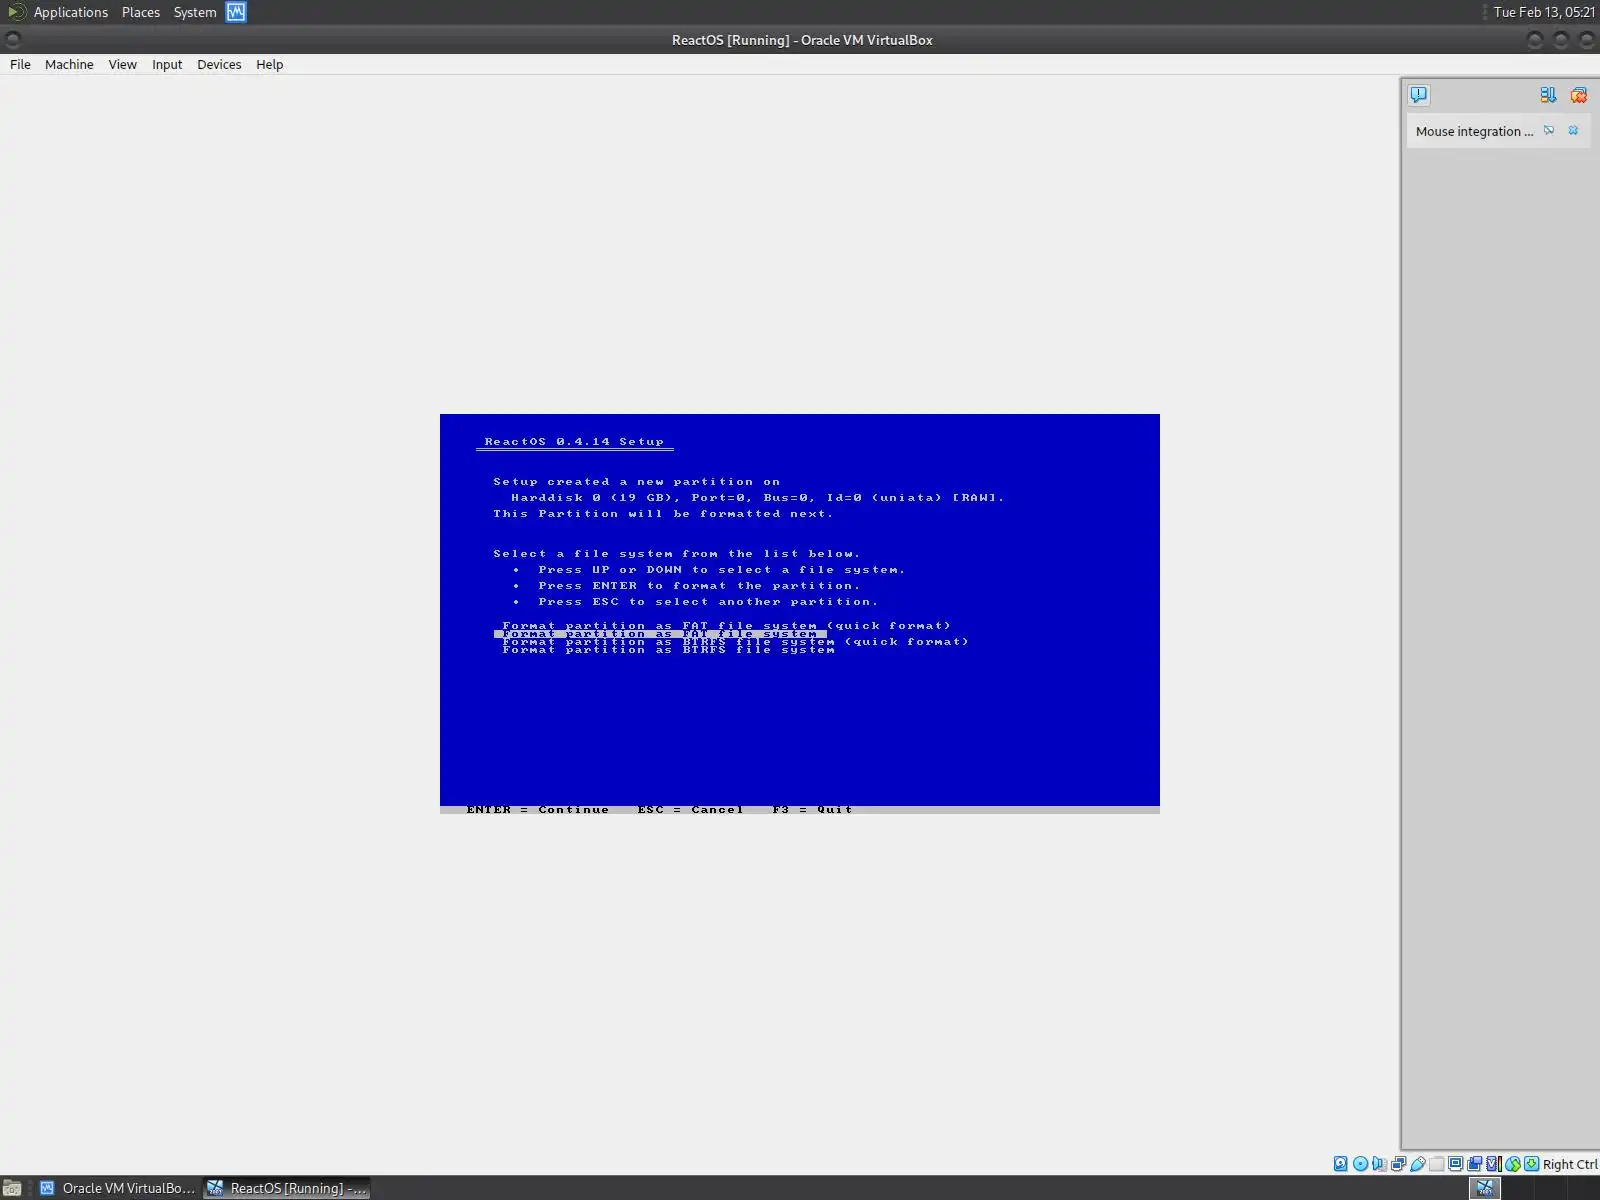Click the window menu button on VirtualBox titlebar
Image resolution: width=1600 pixels, height=1200 pixels.
(x=13, y=40)
